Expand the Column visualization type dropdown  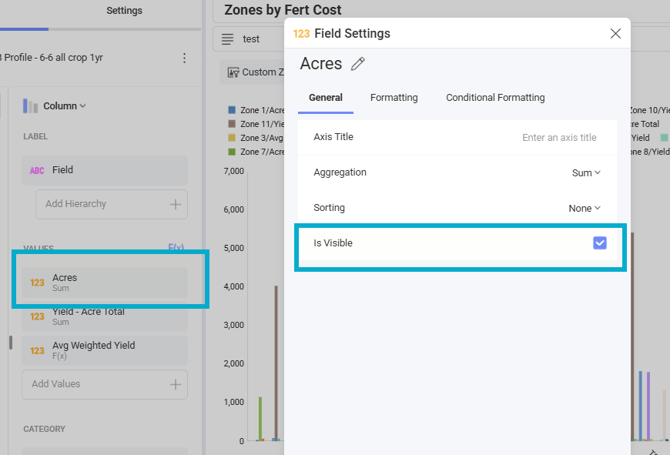[65, 106]
